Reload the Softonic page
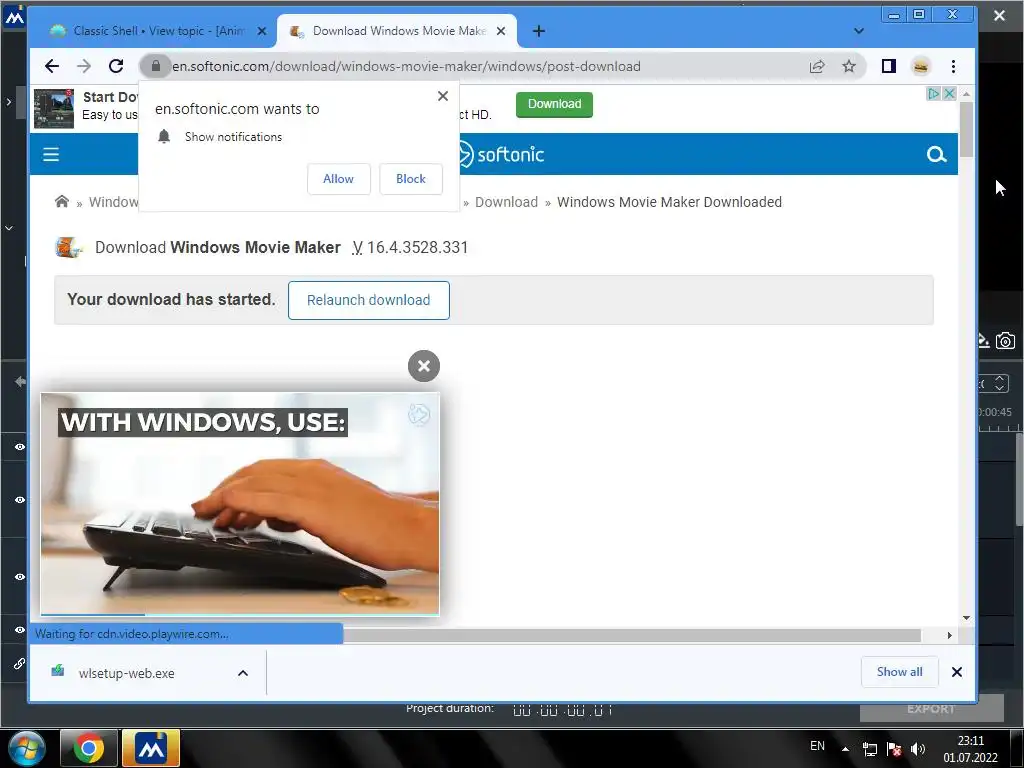Viewport: 1024px width, 768px height. pos(116,66)
